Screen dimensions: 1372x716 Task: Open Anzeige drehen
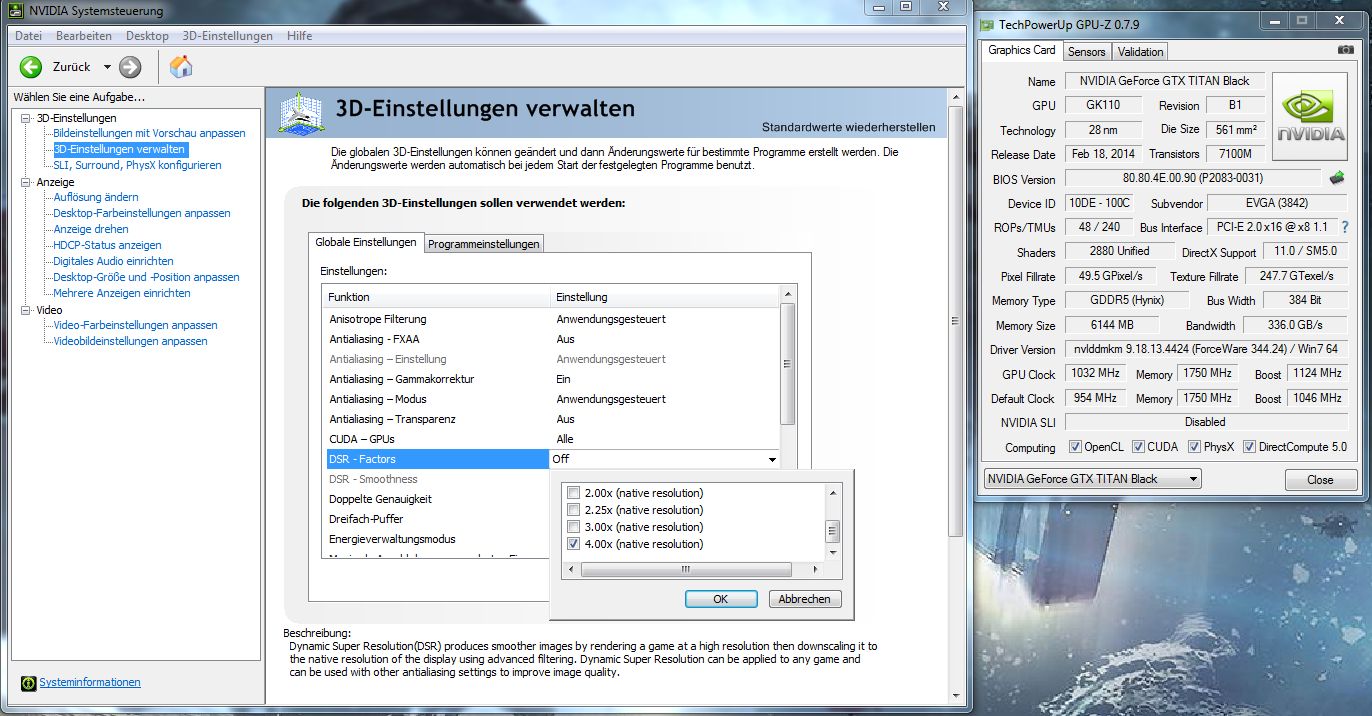[91, 229]
